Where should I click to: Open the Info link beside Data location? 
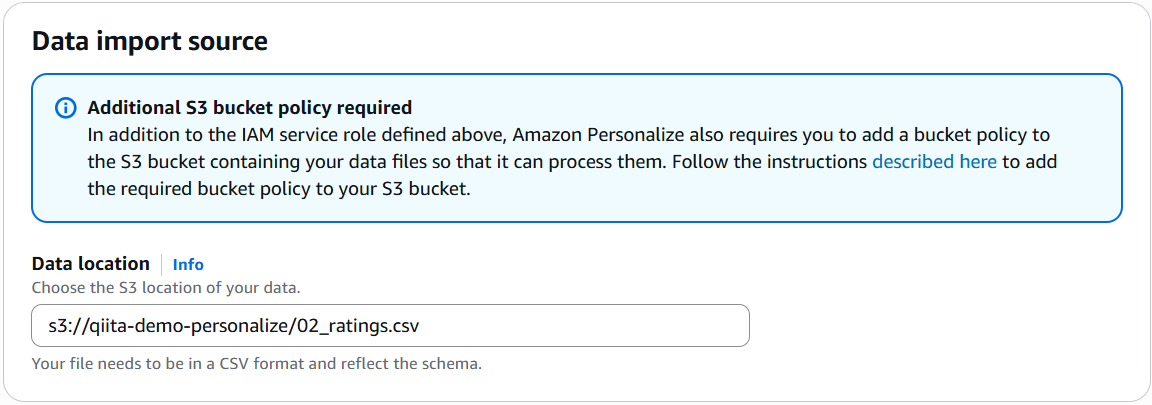point(188,264)
